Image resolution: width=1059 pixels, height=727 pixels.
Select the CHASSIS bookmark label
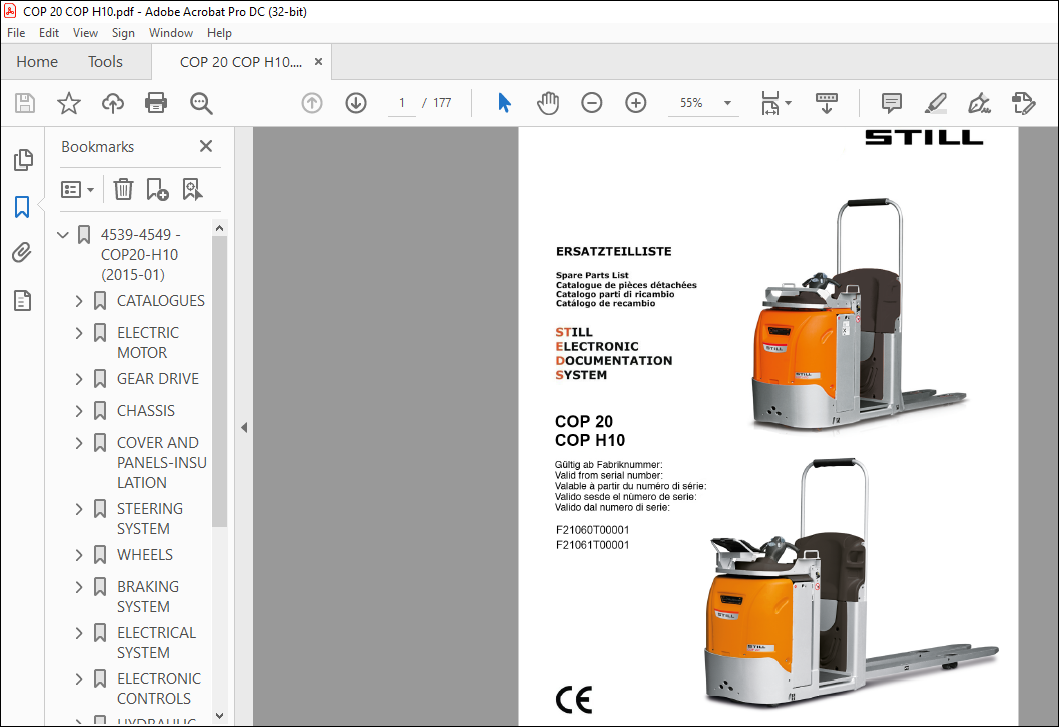click(146, 411)
